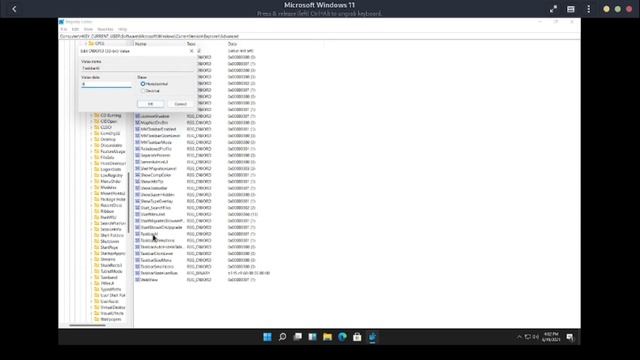Click the folder icon of Wallpapers key
Viewport: 640px width, 360px height.
coord(97,319)
